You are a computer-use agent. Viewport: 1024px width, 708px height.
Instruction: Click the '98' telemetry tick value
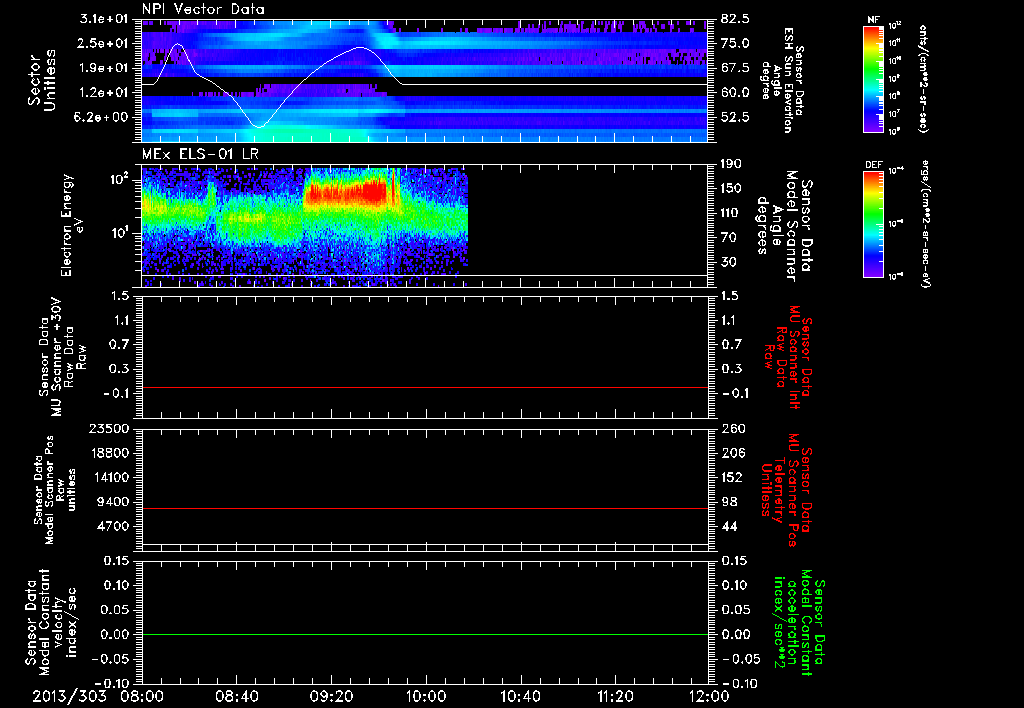(x=729, y=502)
